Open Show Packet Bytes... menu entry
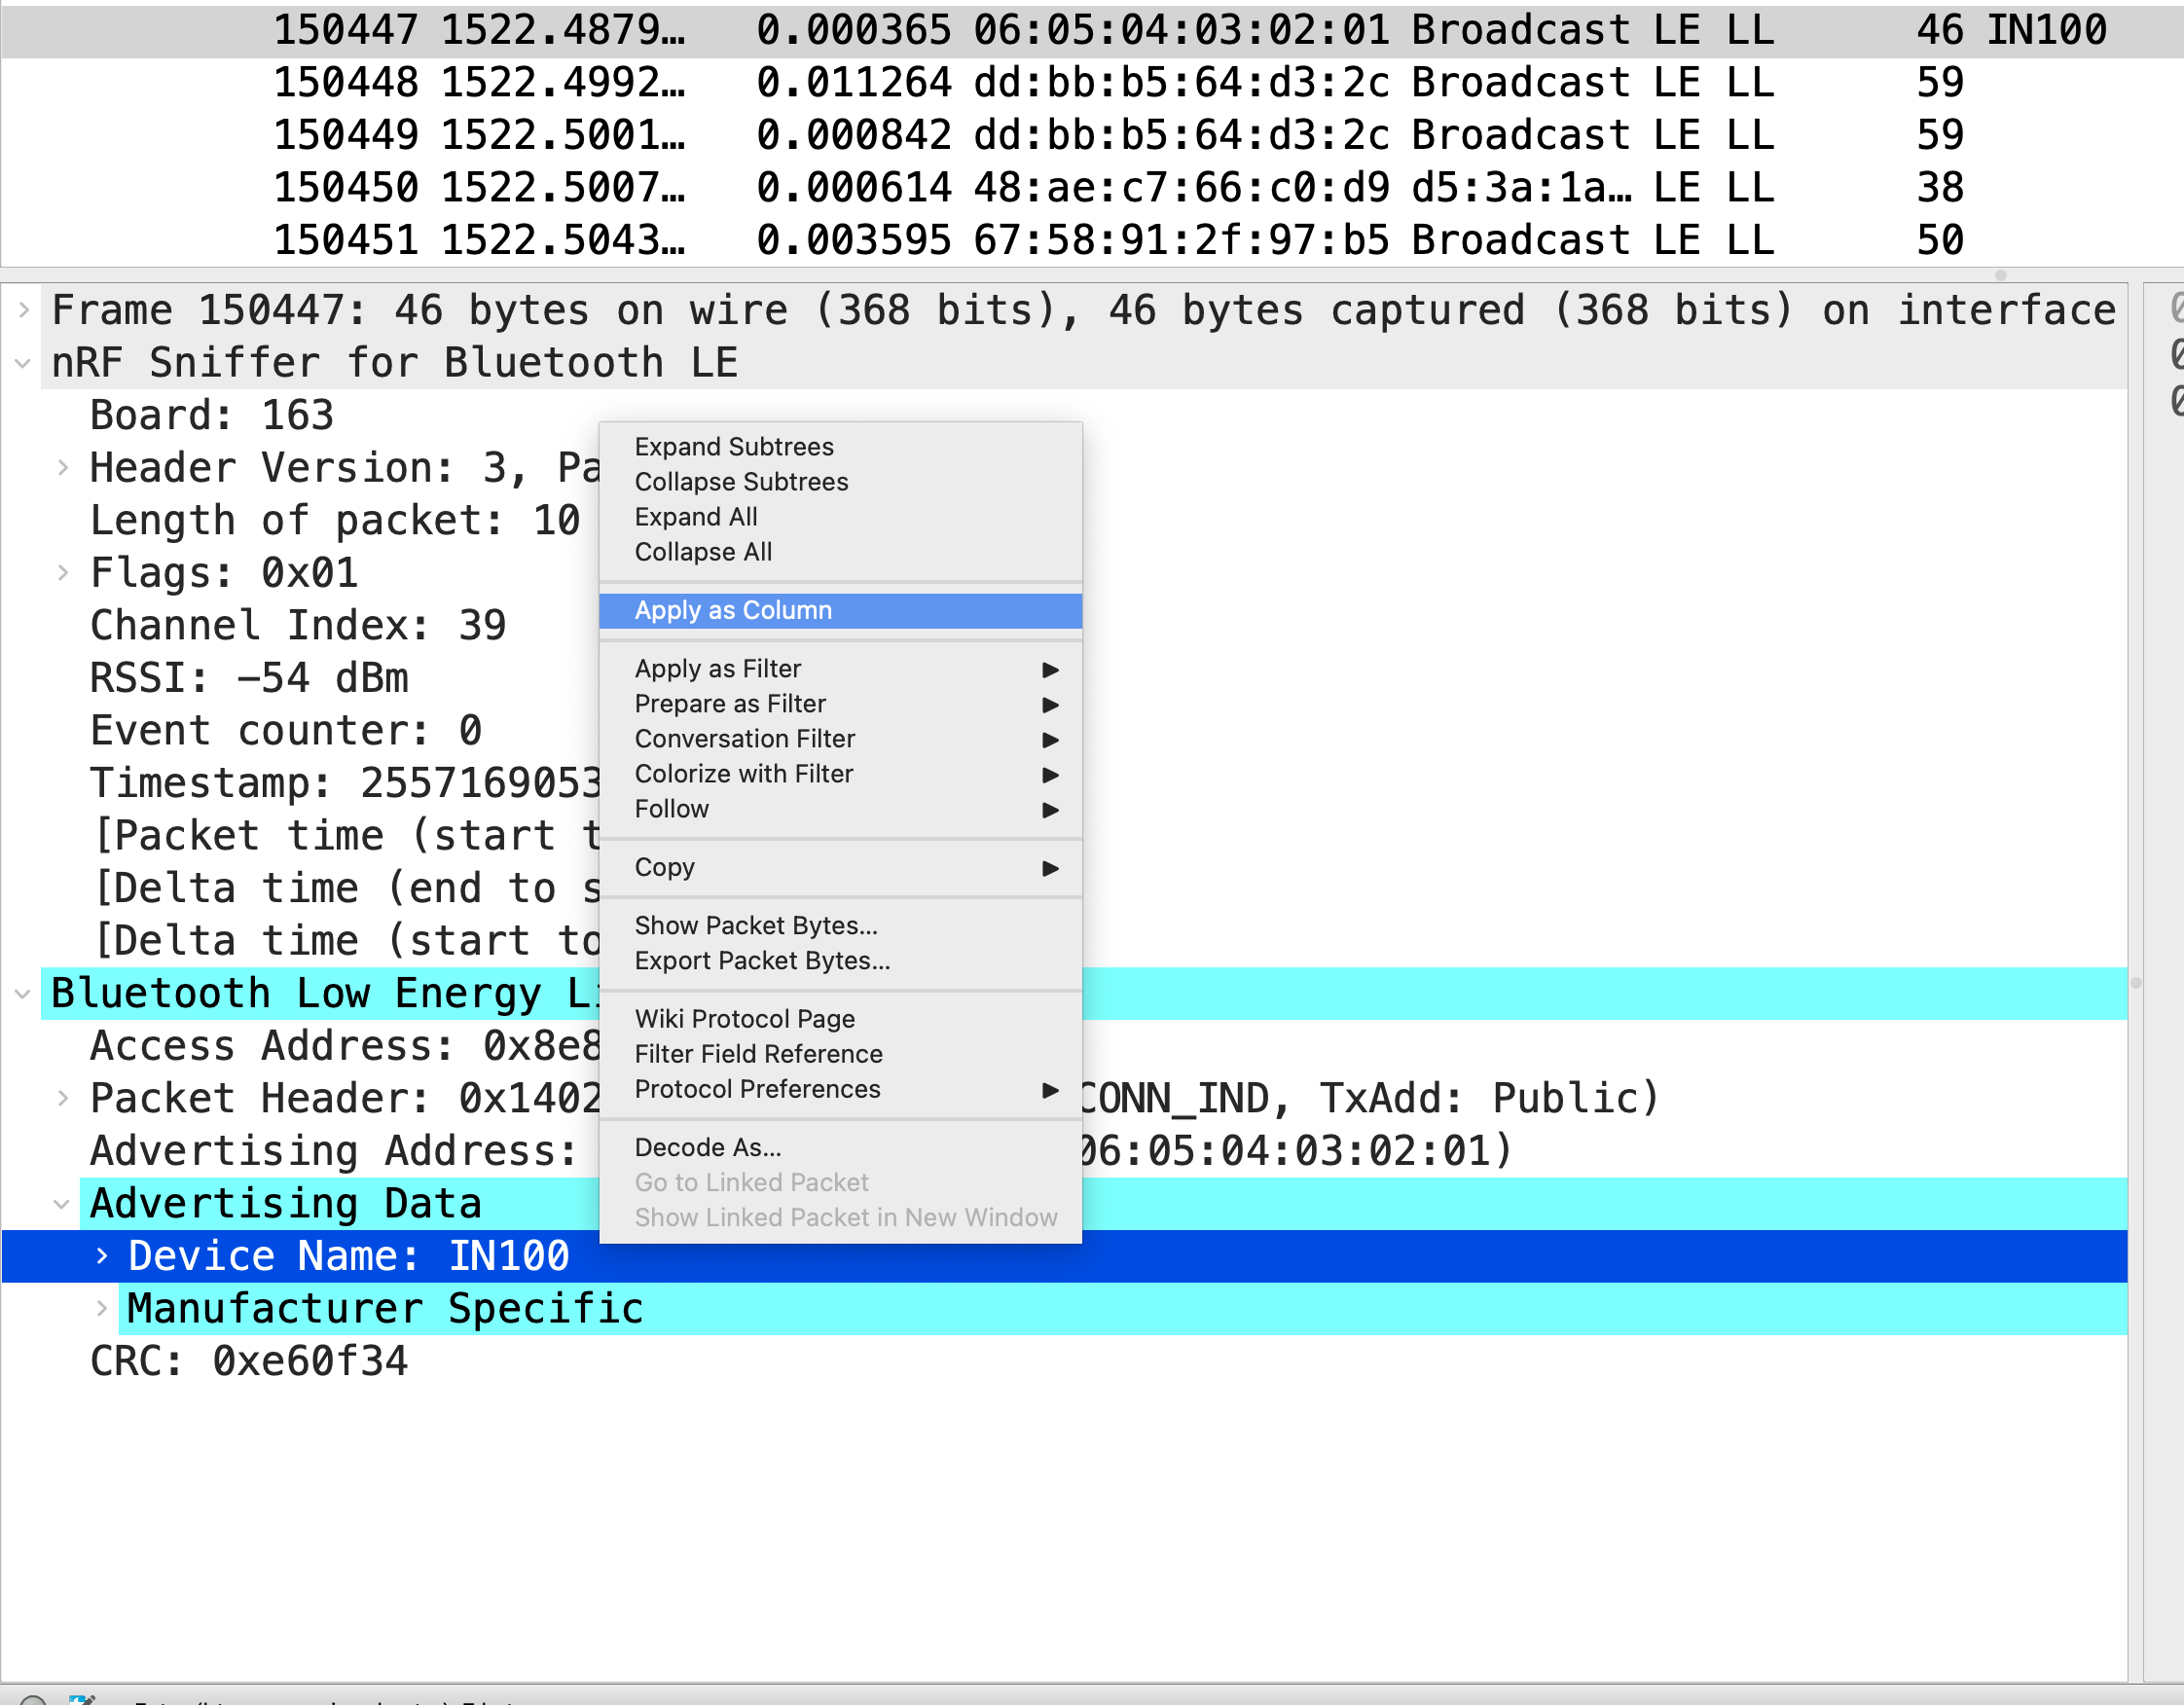The image size is (2184, 1705). [755, 926]
